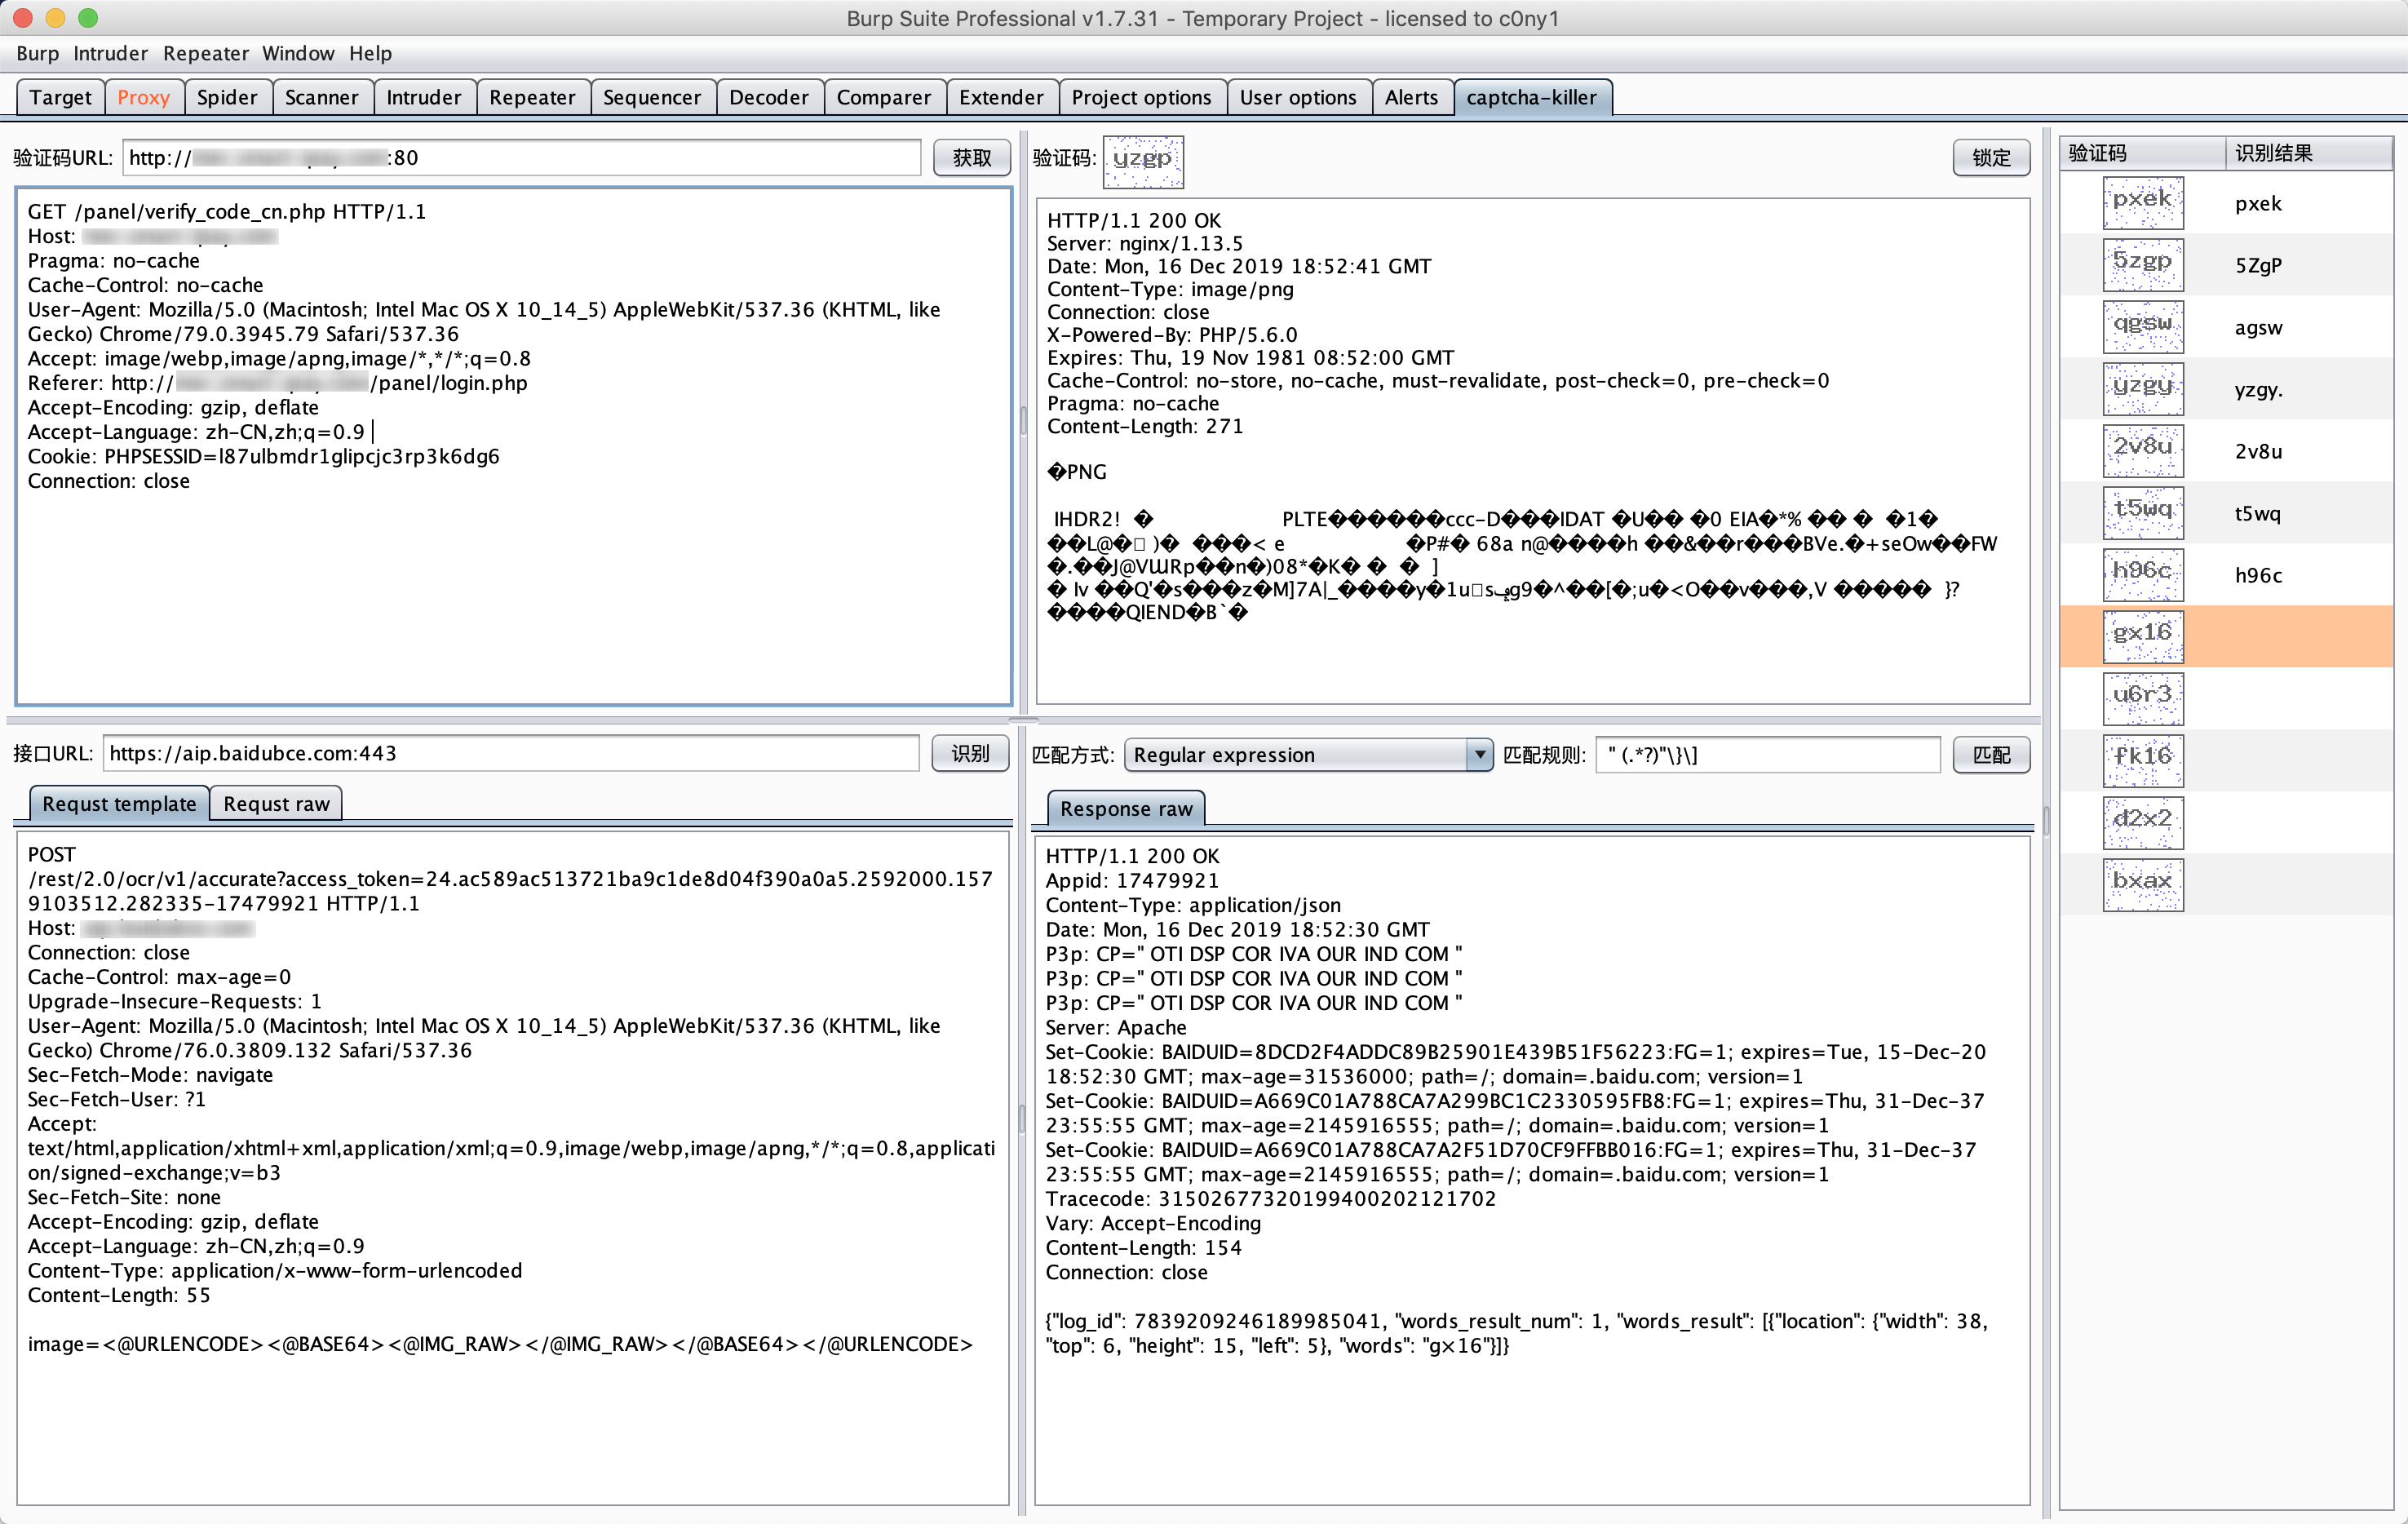This screenshot has width=2408, height=1524.
Task: Click the gx16 highlighted captcha thumbnail
Action: (2142, 636)
